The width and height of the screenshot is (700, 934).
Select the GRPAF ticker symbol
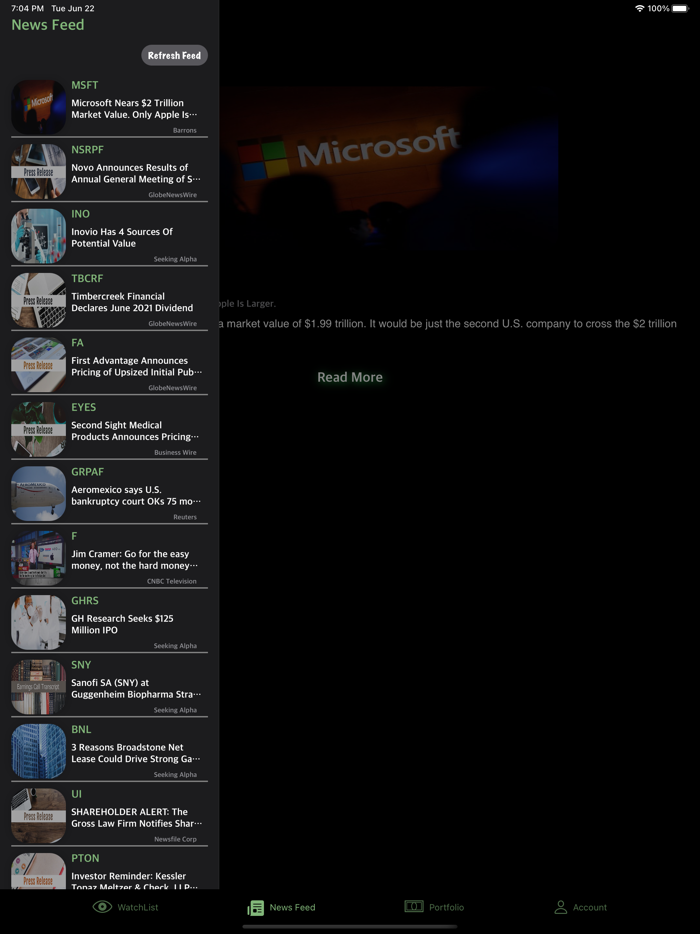pos(88,472)
